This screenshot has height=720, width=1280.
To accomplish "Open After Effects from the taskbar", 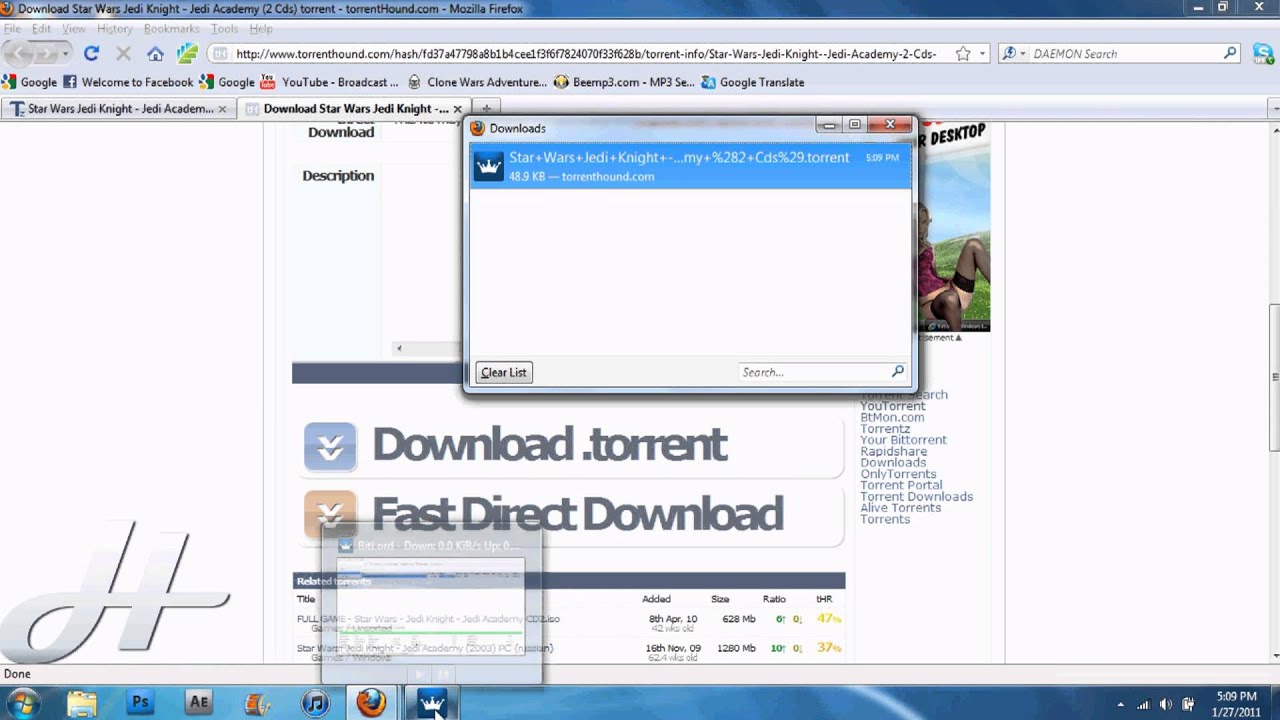I will (198, 703).
